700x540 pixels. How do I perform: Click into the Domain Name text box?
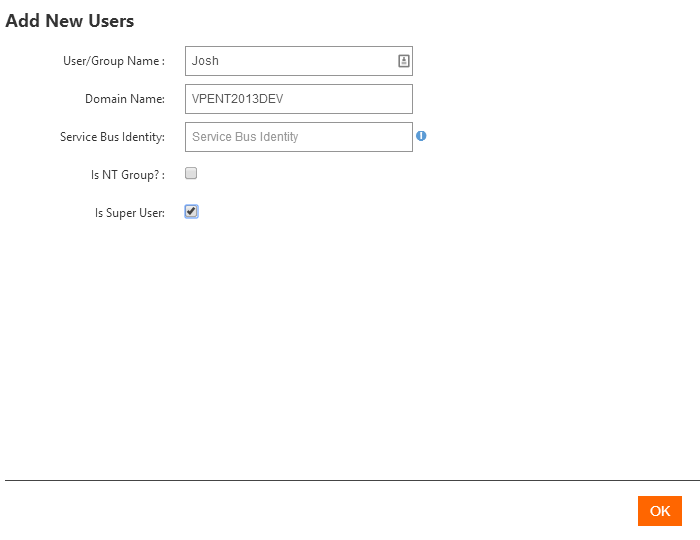point(298,99)
